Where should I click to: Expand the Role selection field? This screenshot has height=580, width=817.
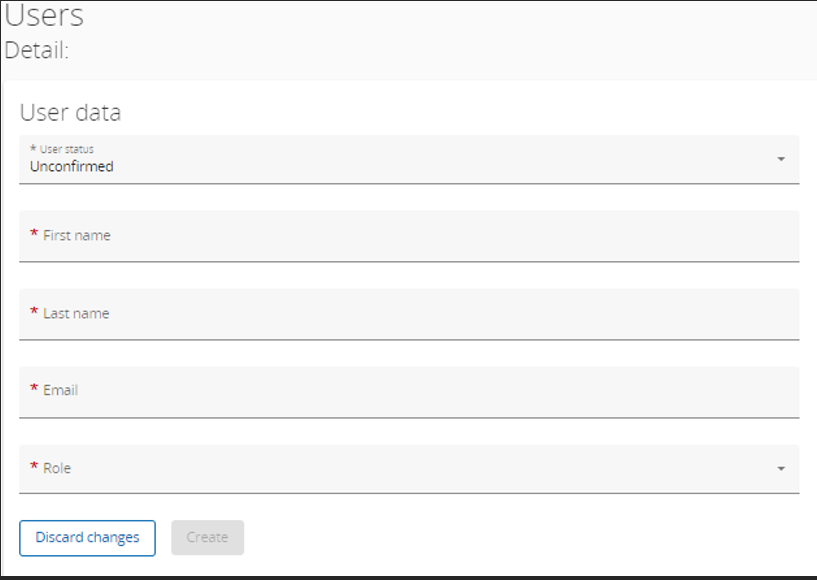[400, 469]
